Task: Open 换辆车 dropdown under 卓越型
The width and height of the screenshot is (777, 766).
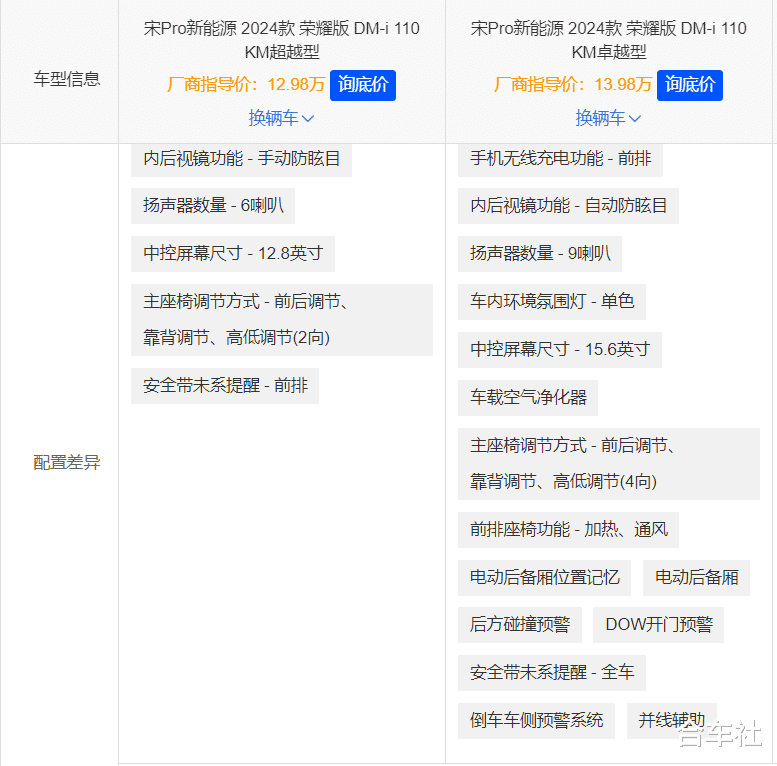Action: [608, 118]
